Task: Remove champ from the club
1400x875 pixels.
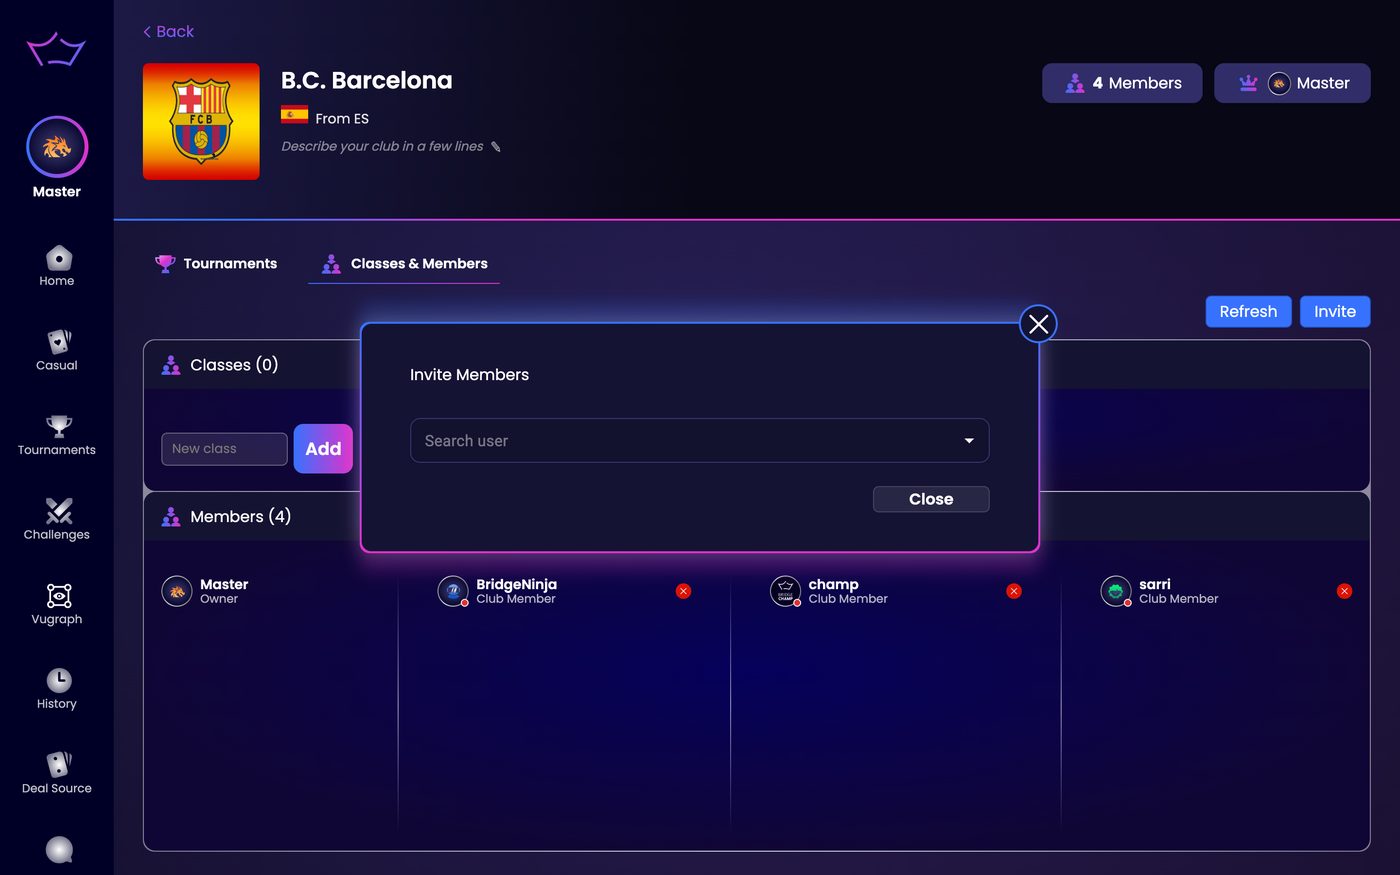Action: pyautogui.click(x=1014, y=591)
